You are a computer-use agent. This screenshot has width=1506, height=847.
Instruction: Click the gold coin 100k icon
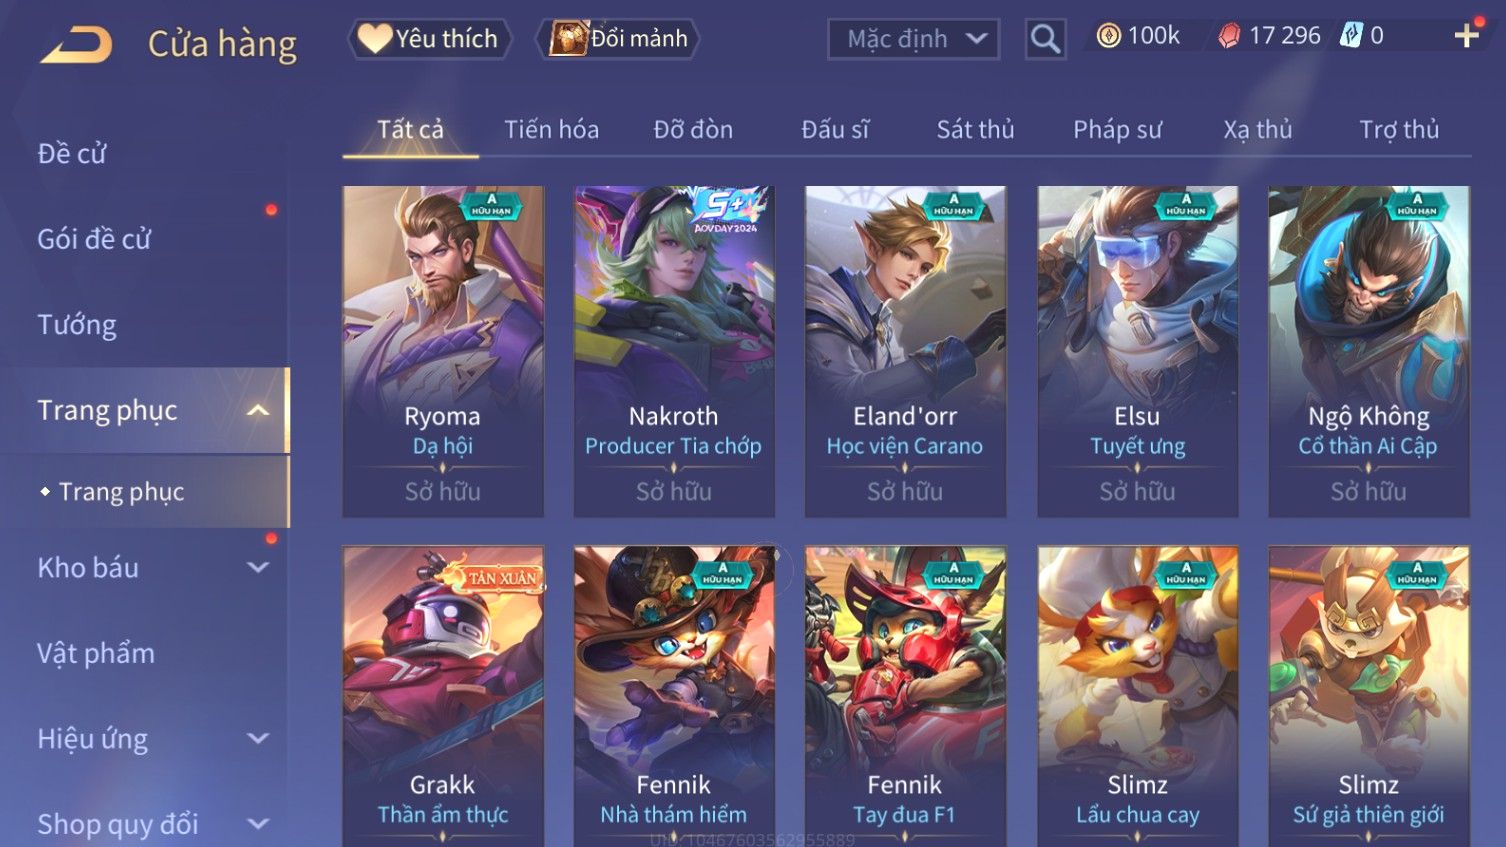[1108, 36]
